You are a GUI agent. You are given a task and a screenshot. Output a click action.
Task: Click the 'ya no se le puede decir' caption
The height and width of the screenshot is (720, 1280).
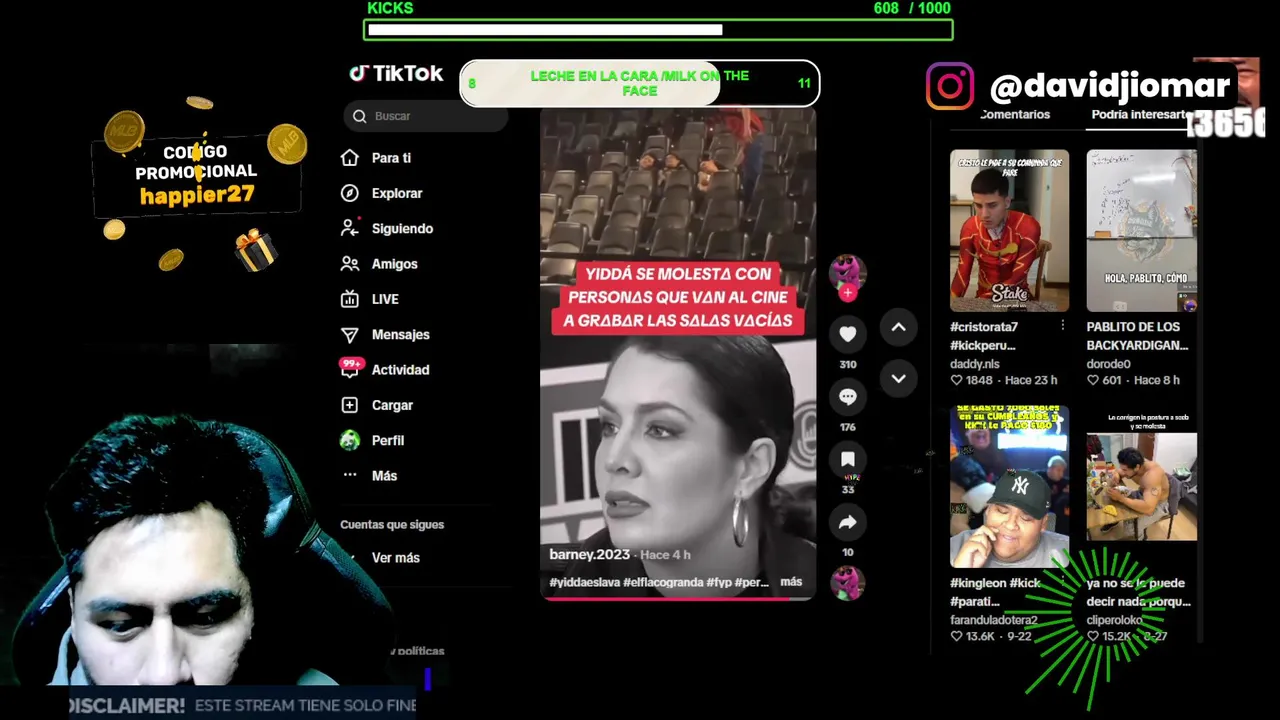coord(1139,592)
